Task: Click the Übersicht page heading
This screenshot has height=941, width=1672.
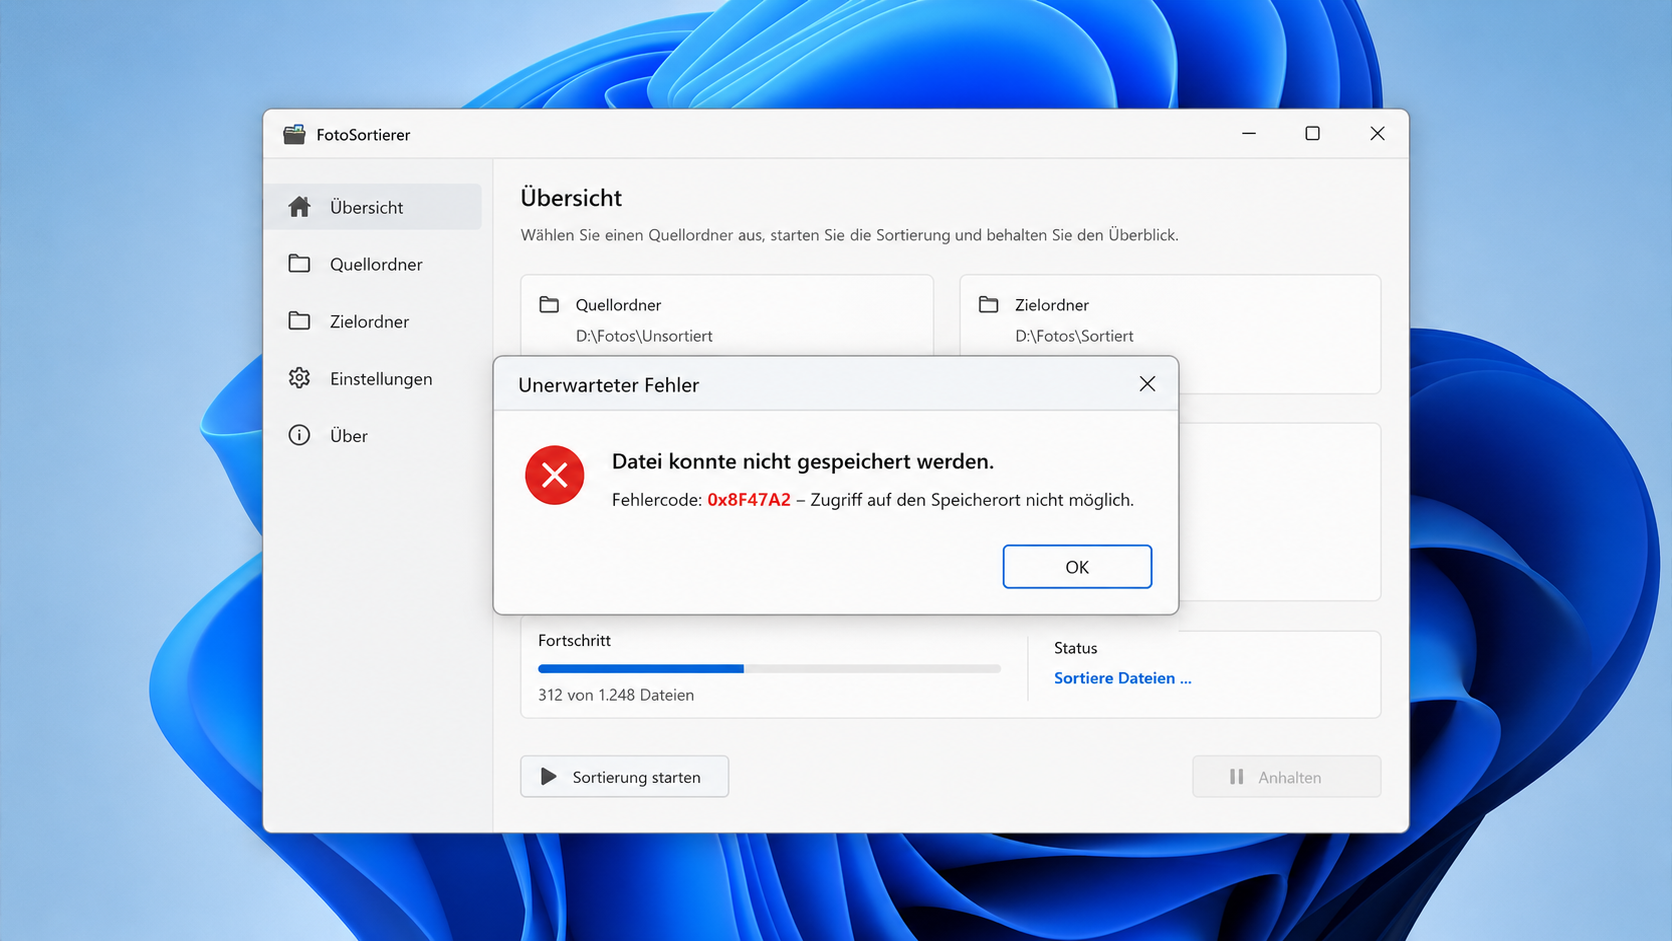Action: pos(571,198)
